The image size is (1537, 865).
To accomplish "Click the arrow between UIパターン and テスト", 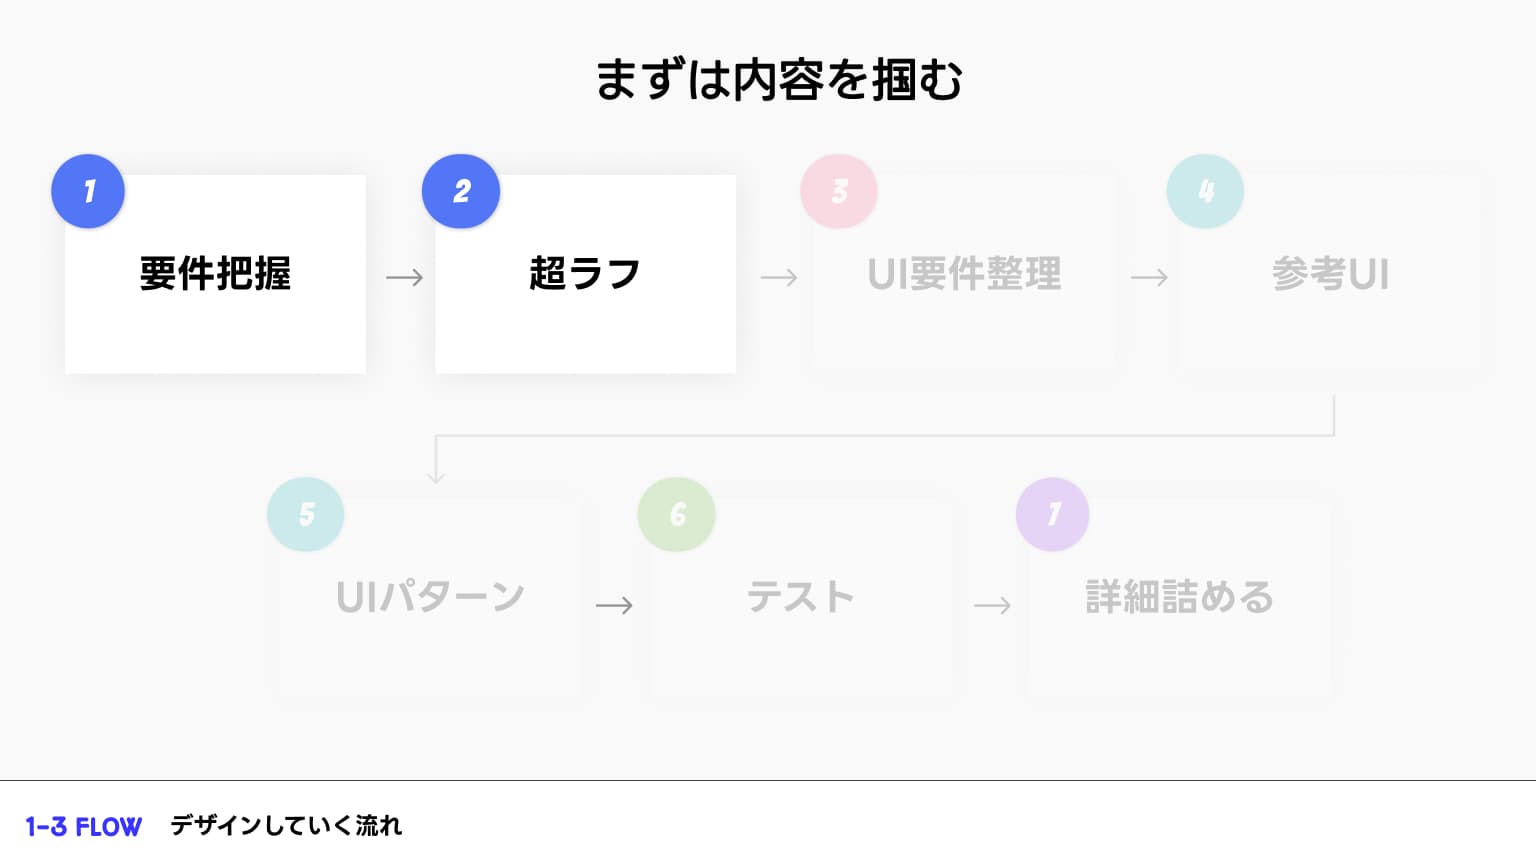I will pos(614,605).
